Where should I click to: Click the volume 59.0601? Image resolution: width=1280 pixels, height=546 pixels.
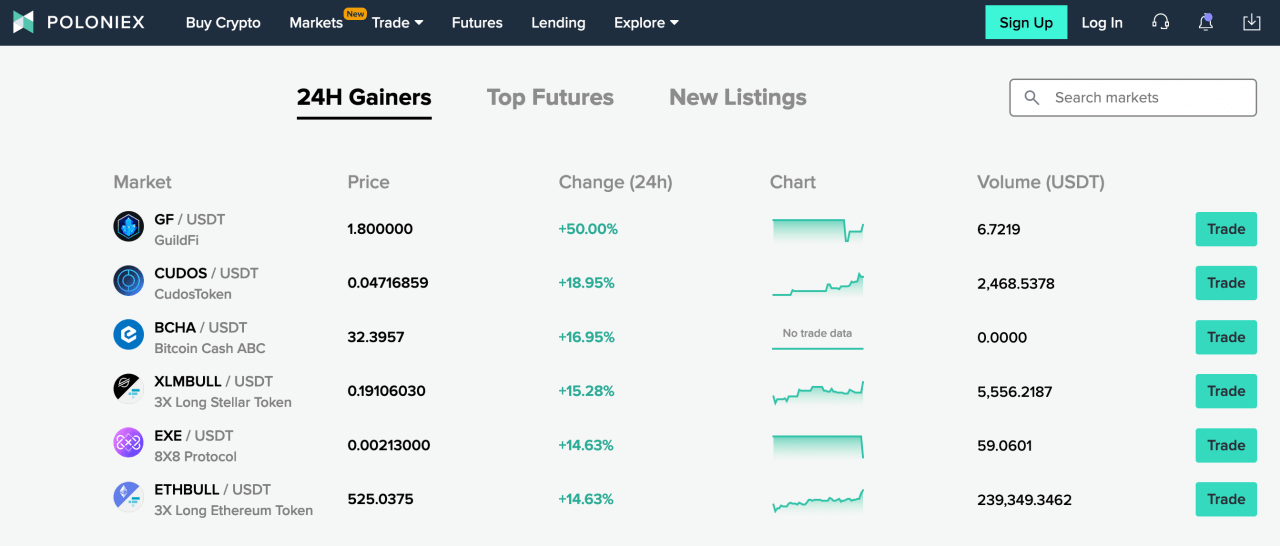pos(1005,445)
